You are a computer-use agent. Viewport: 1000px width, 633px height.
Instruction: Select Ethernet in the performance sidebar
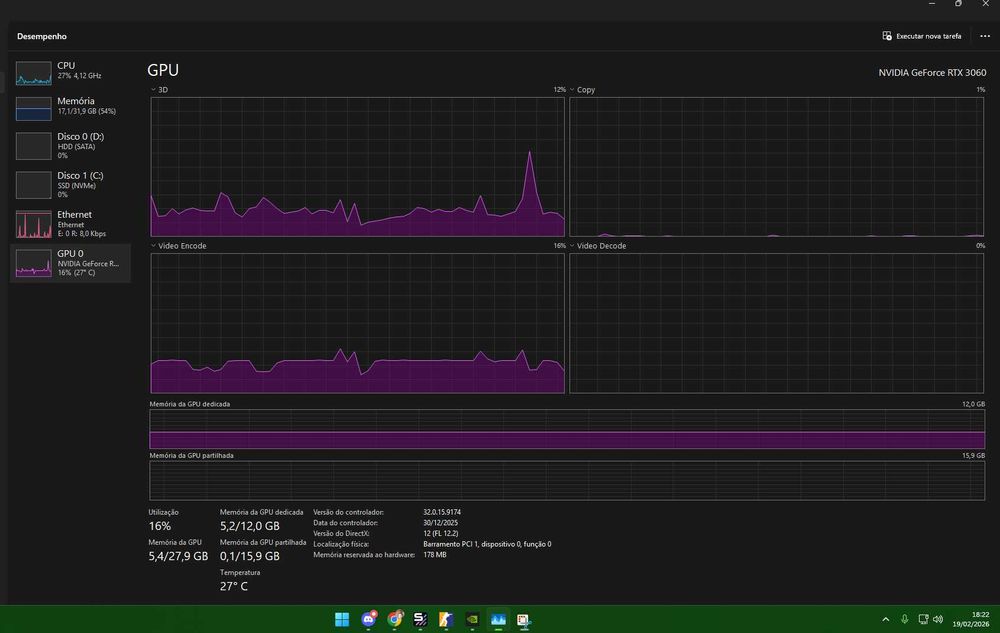pyautogui.click(x=70, y=224)
